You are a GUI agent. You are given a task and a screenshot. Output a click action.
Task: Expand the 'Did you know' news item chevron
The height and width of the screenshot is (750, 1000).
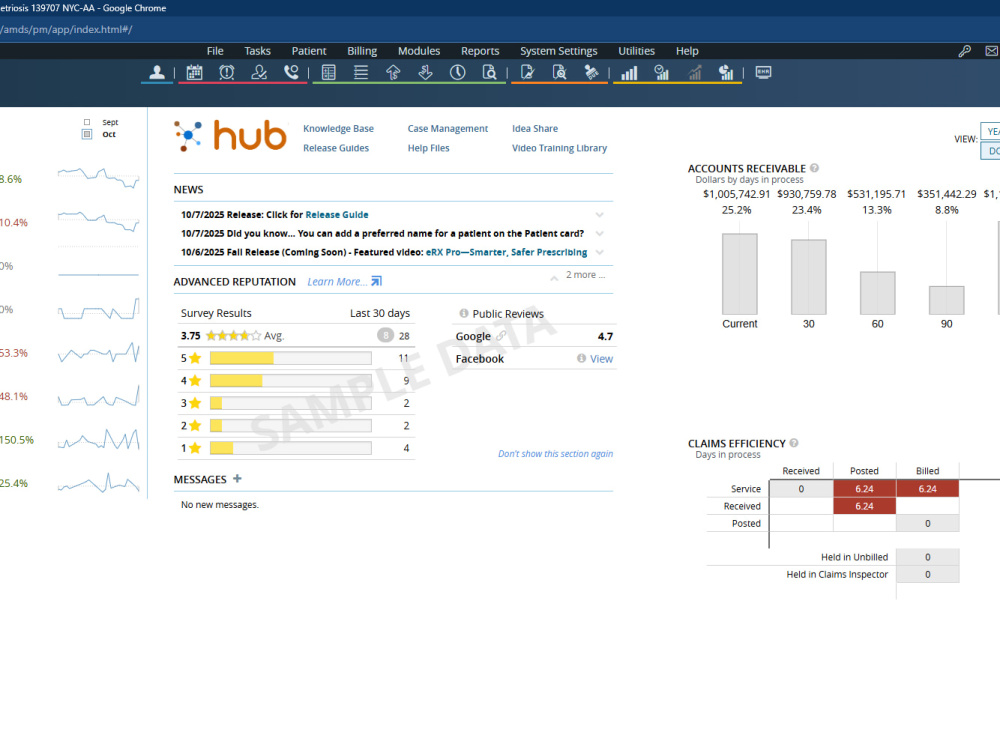599,233
